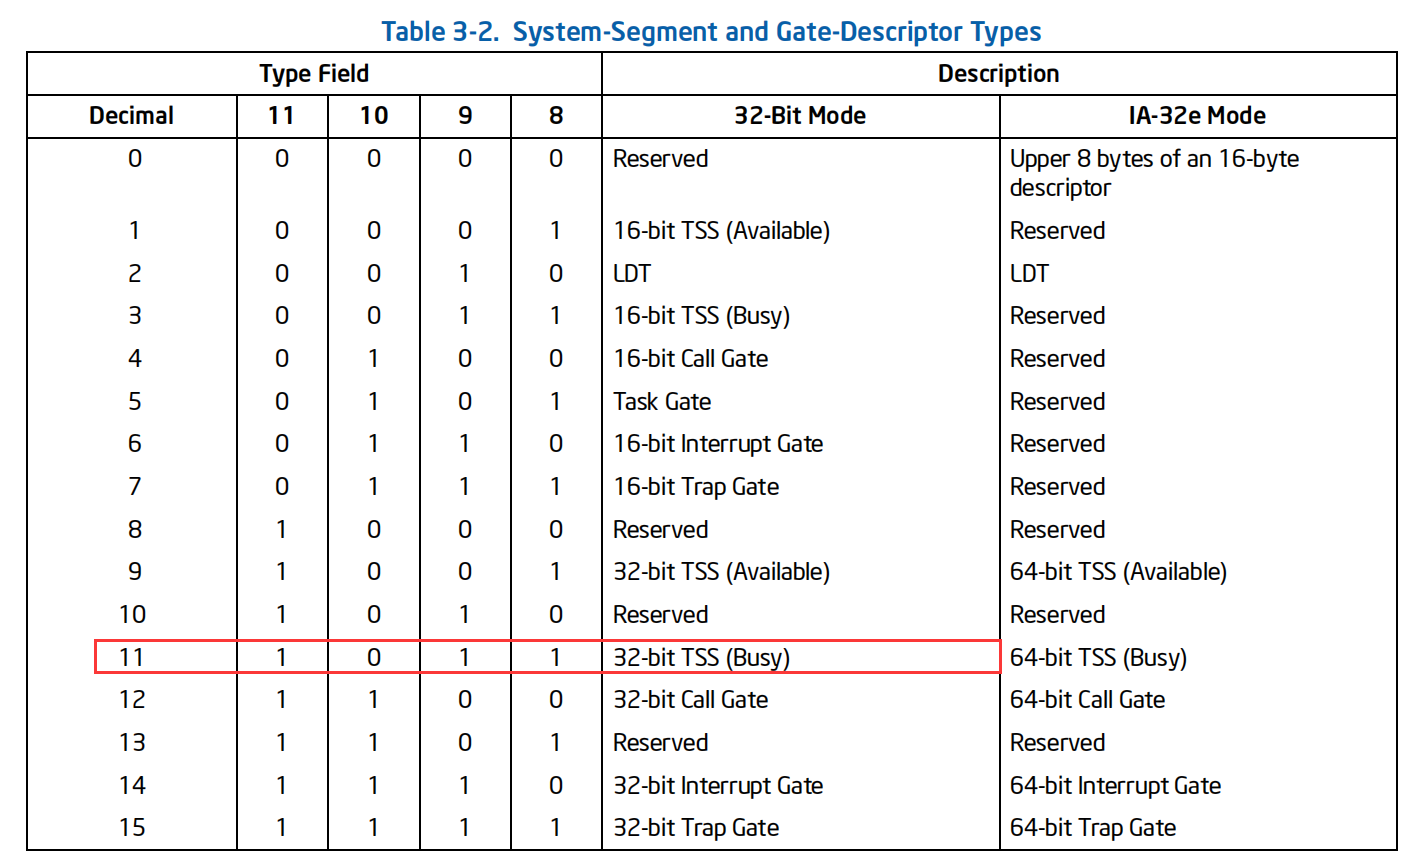The width and height of the screenshot is (1409, 855).
Task: Click decimal value '14' row label
Action: coord(132,786)
